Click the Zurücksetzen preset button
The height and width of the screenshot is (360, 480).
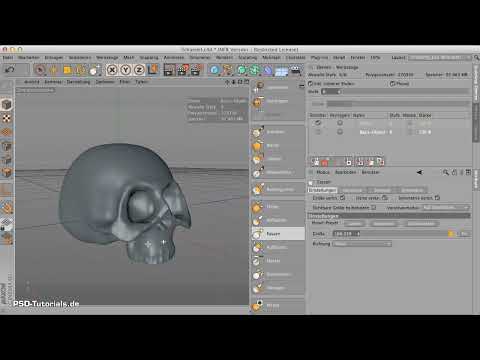pyautogui.click(x=422, y=223)
